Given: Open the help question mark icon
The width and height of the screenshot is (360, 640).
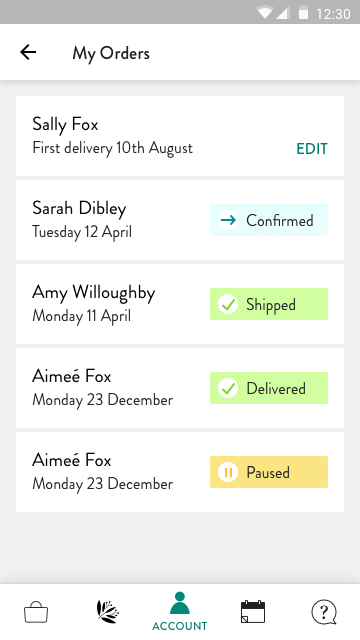Looking at the screenshot, I should (324, 612).
